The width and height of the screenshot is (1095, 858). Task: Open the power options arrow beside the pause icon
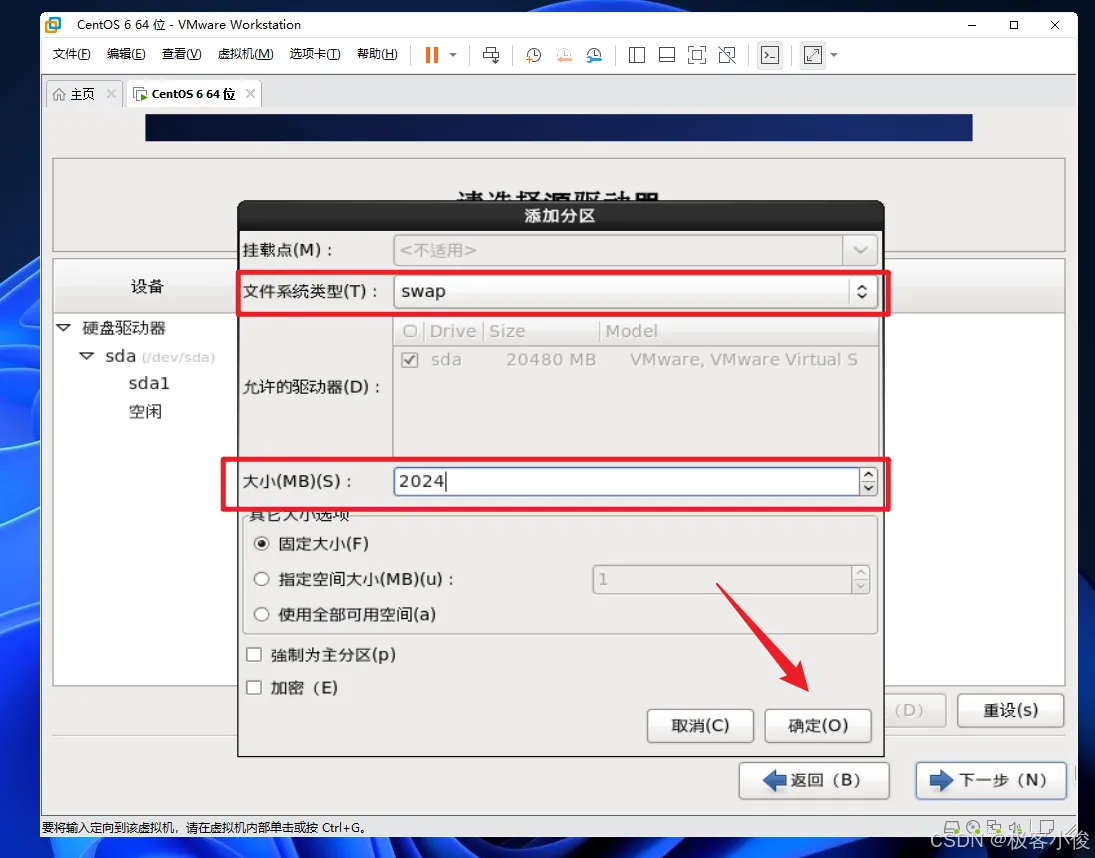coord(453,54)
